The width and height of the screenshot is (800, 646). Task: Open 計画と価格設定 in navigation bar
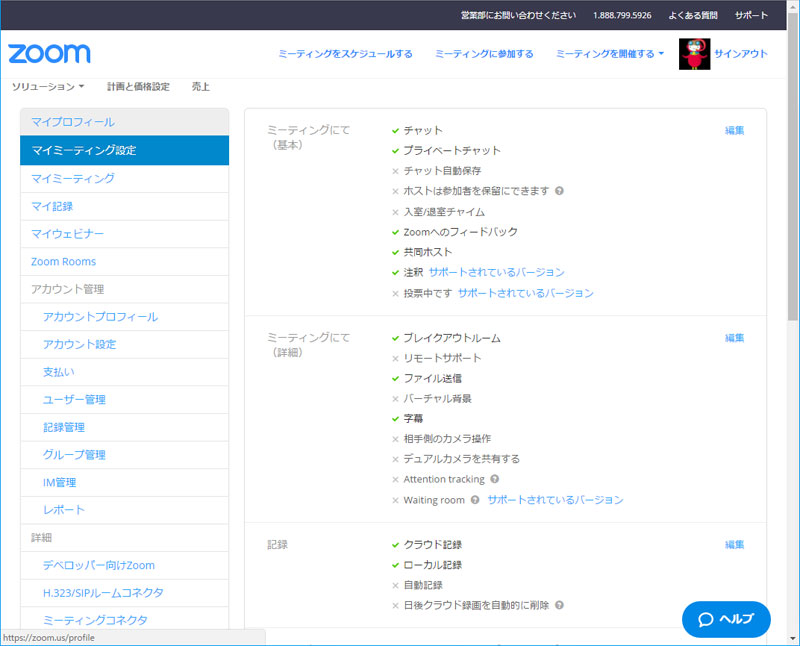coord(138,87)
